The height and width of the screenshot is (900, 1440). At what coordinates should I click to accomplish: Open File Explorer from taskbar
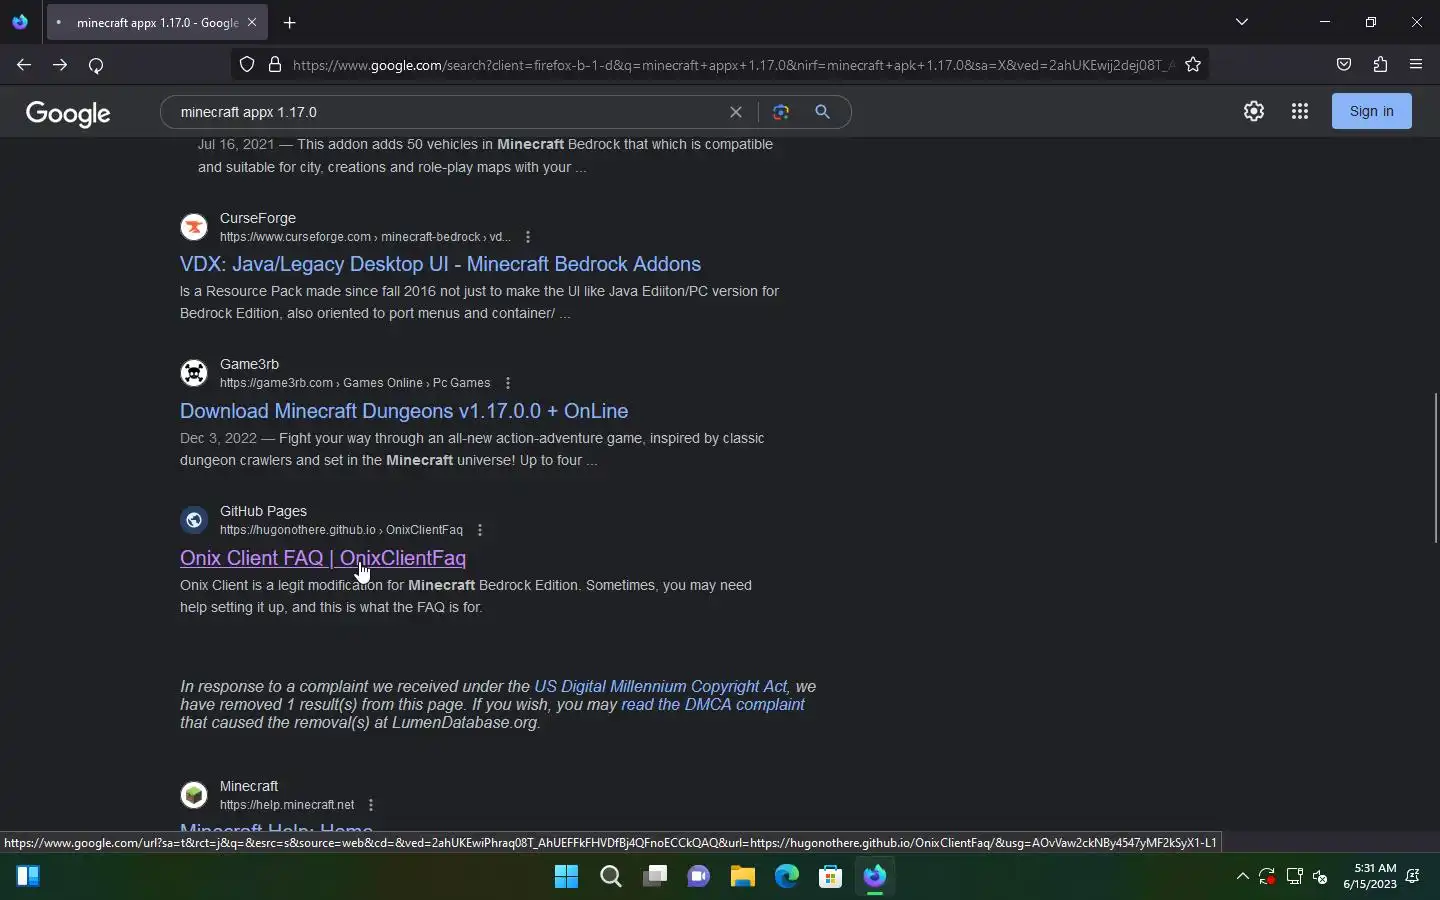(742, 876)
